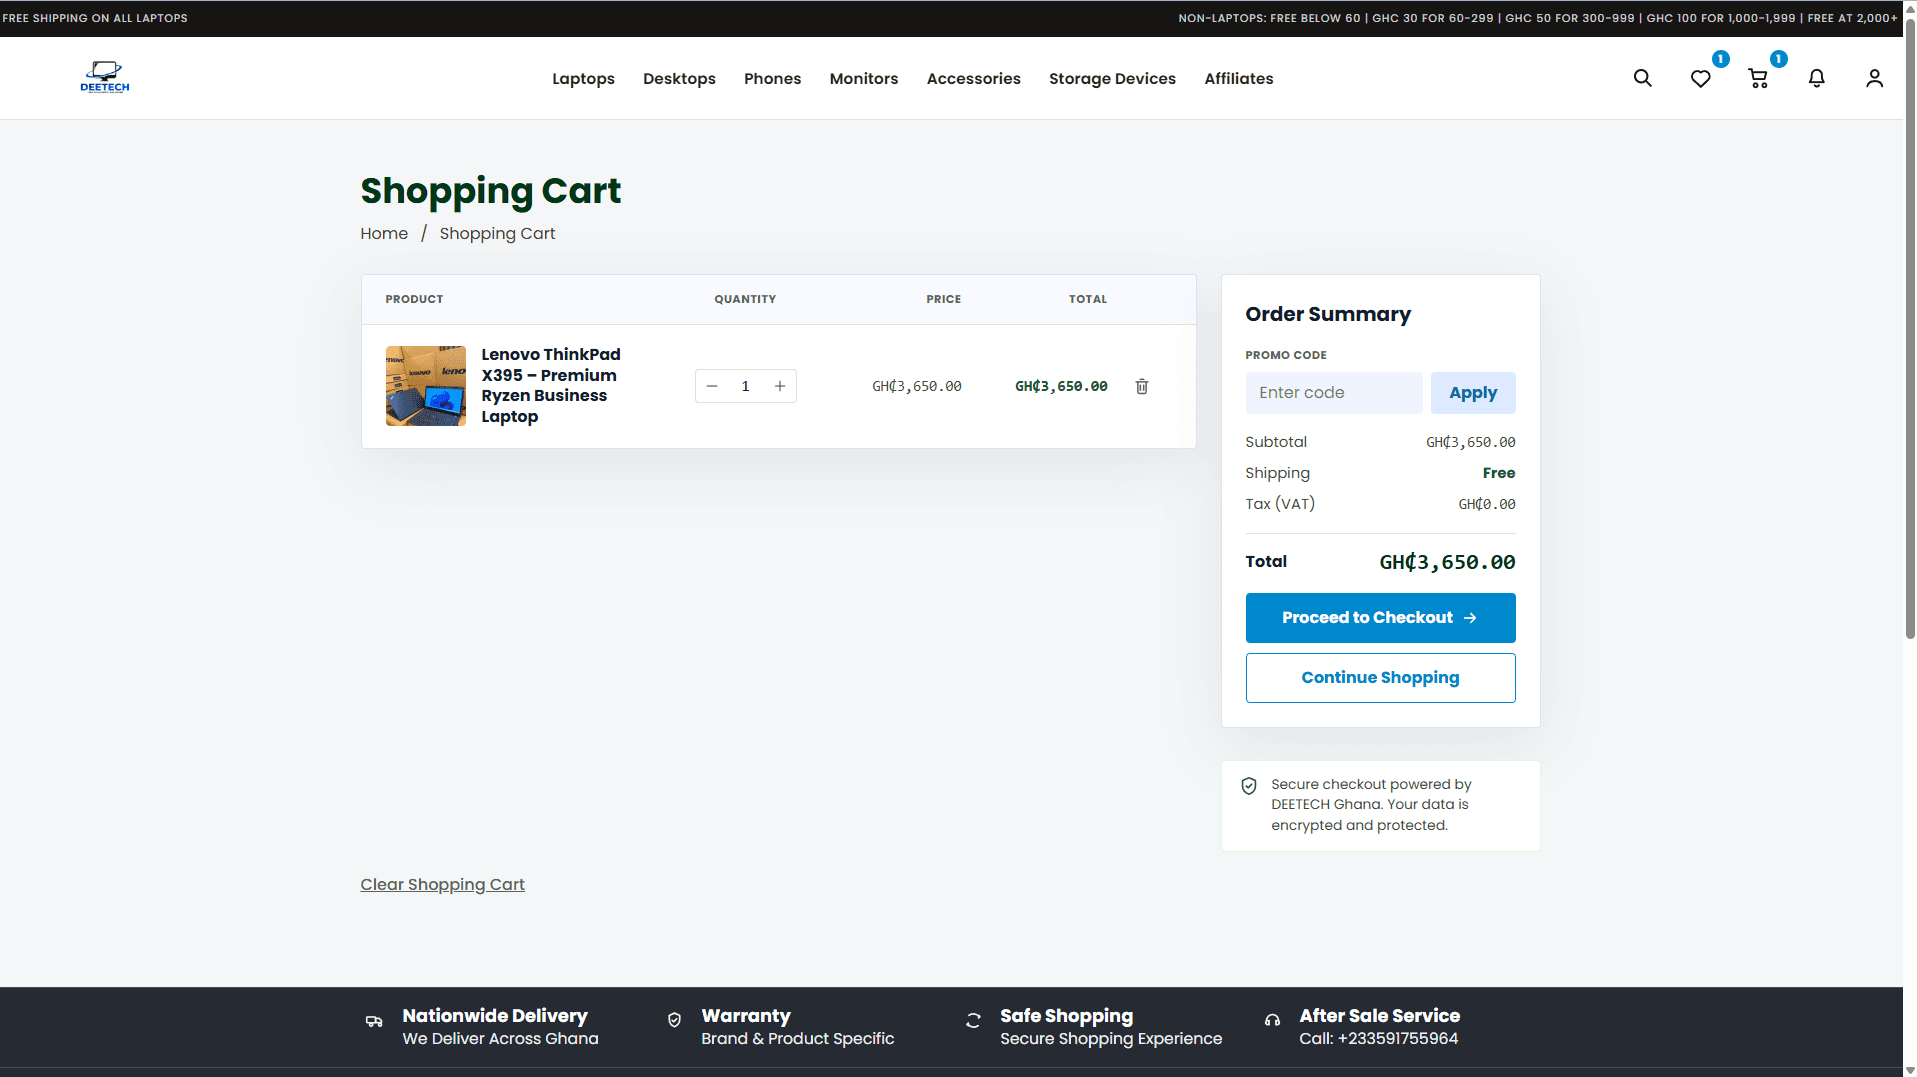Click the Shopping Cart breadcrumb
The image size is (1917, 1077).
[x=497, y=233]
